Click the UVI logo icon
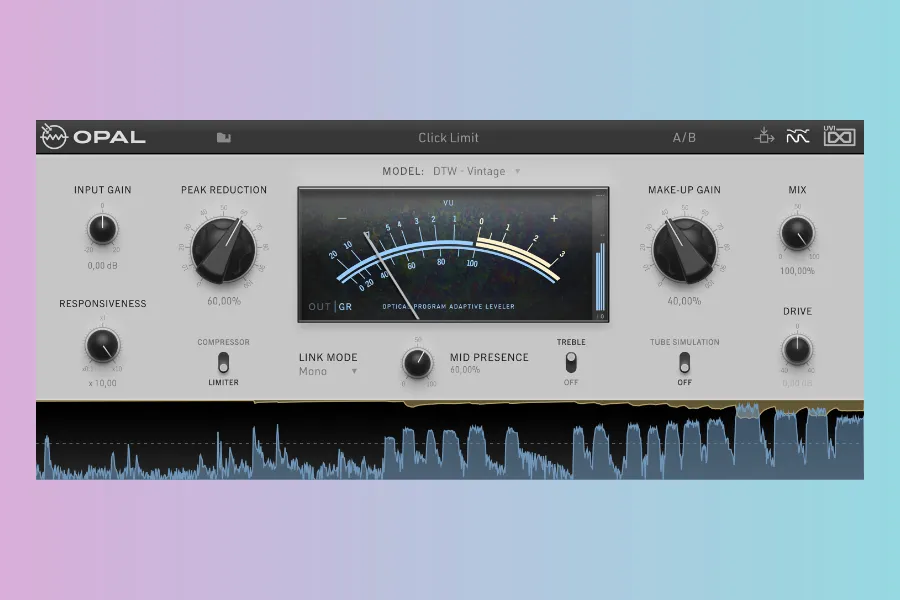The width and height of the screenshot is (900, 600). [x=839, y=136]
